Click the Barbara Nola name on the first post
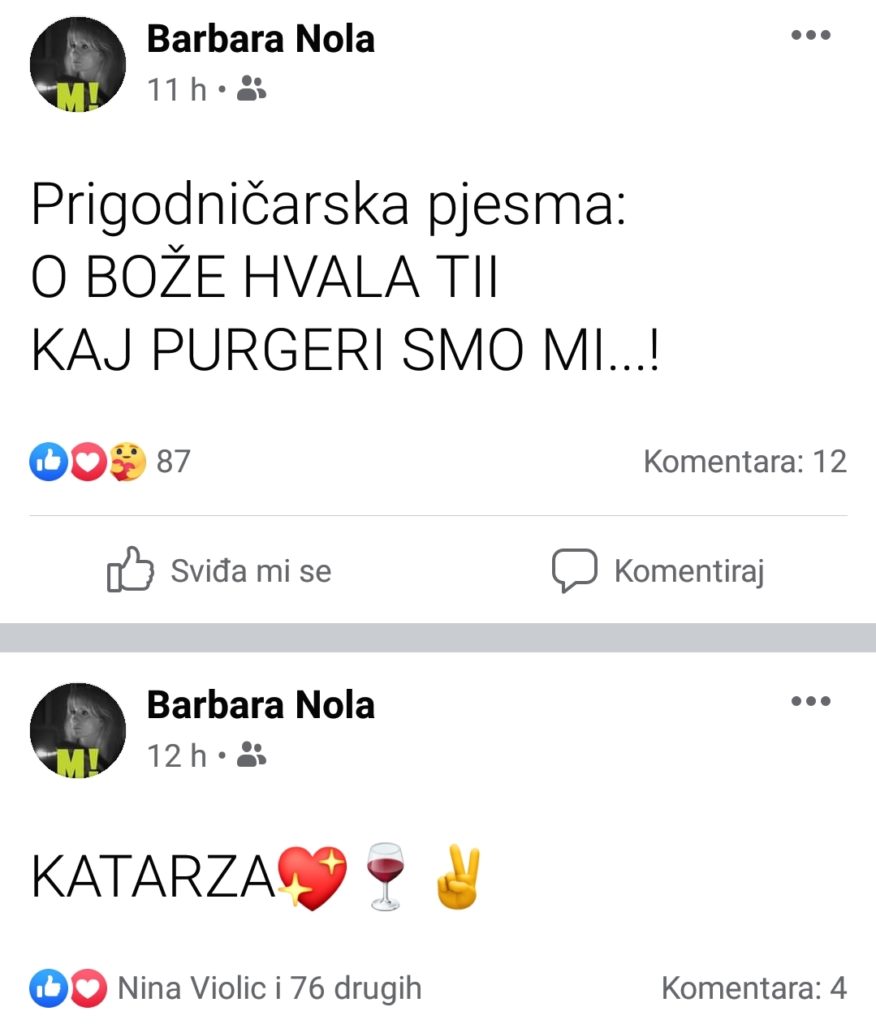Viewport: 876px width, 1024px height. click(261, 39)
